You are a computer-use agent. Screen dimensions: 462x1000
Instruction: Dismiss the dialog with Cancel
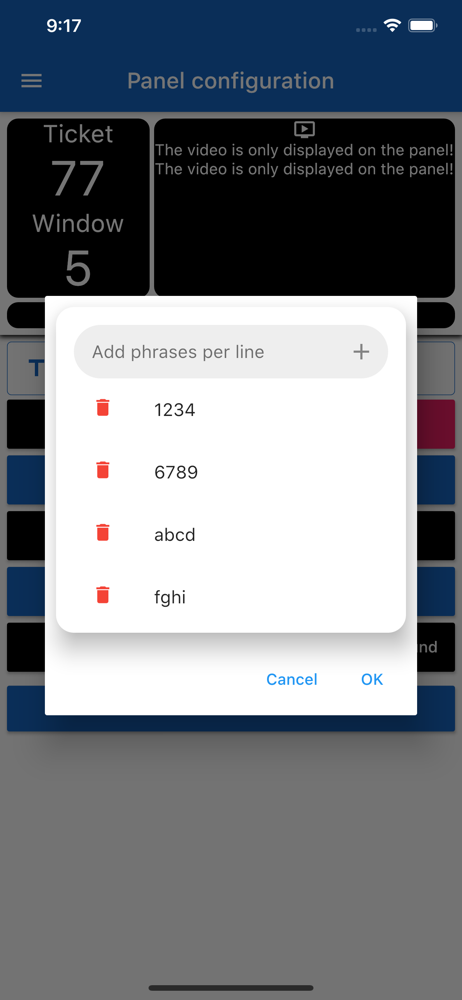(292, 679)
